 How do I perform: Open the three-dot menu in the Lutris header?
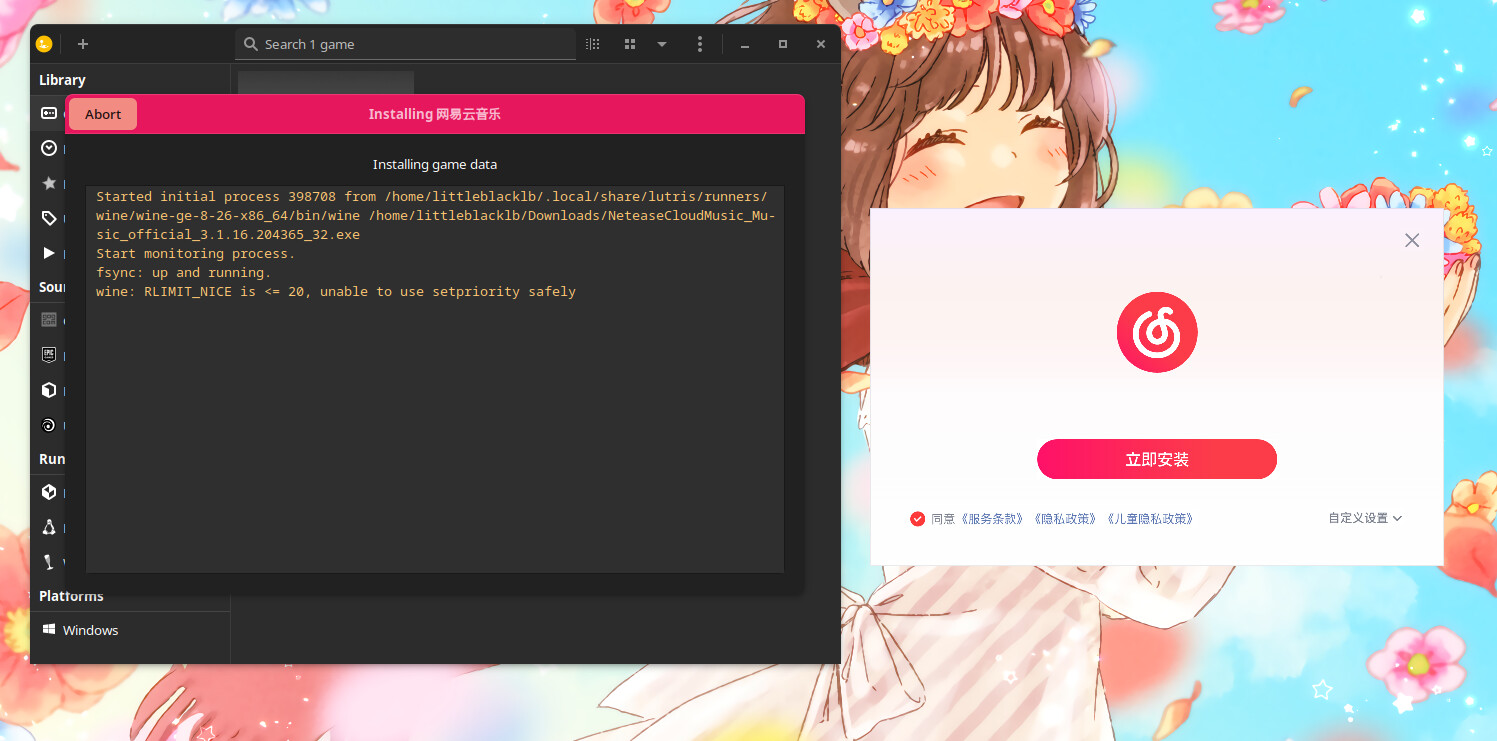tap(700, 44)
